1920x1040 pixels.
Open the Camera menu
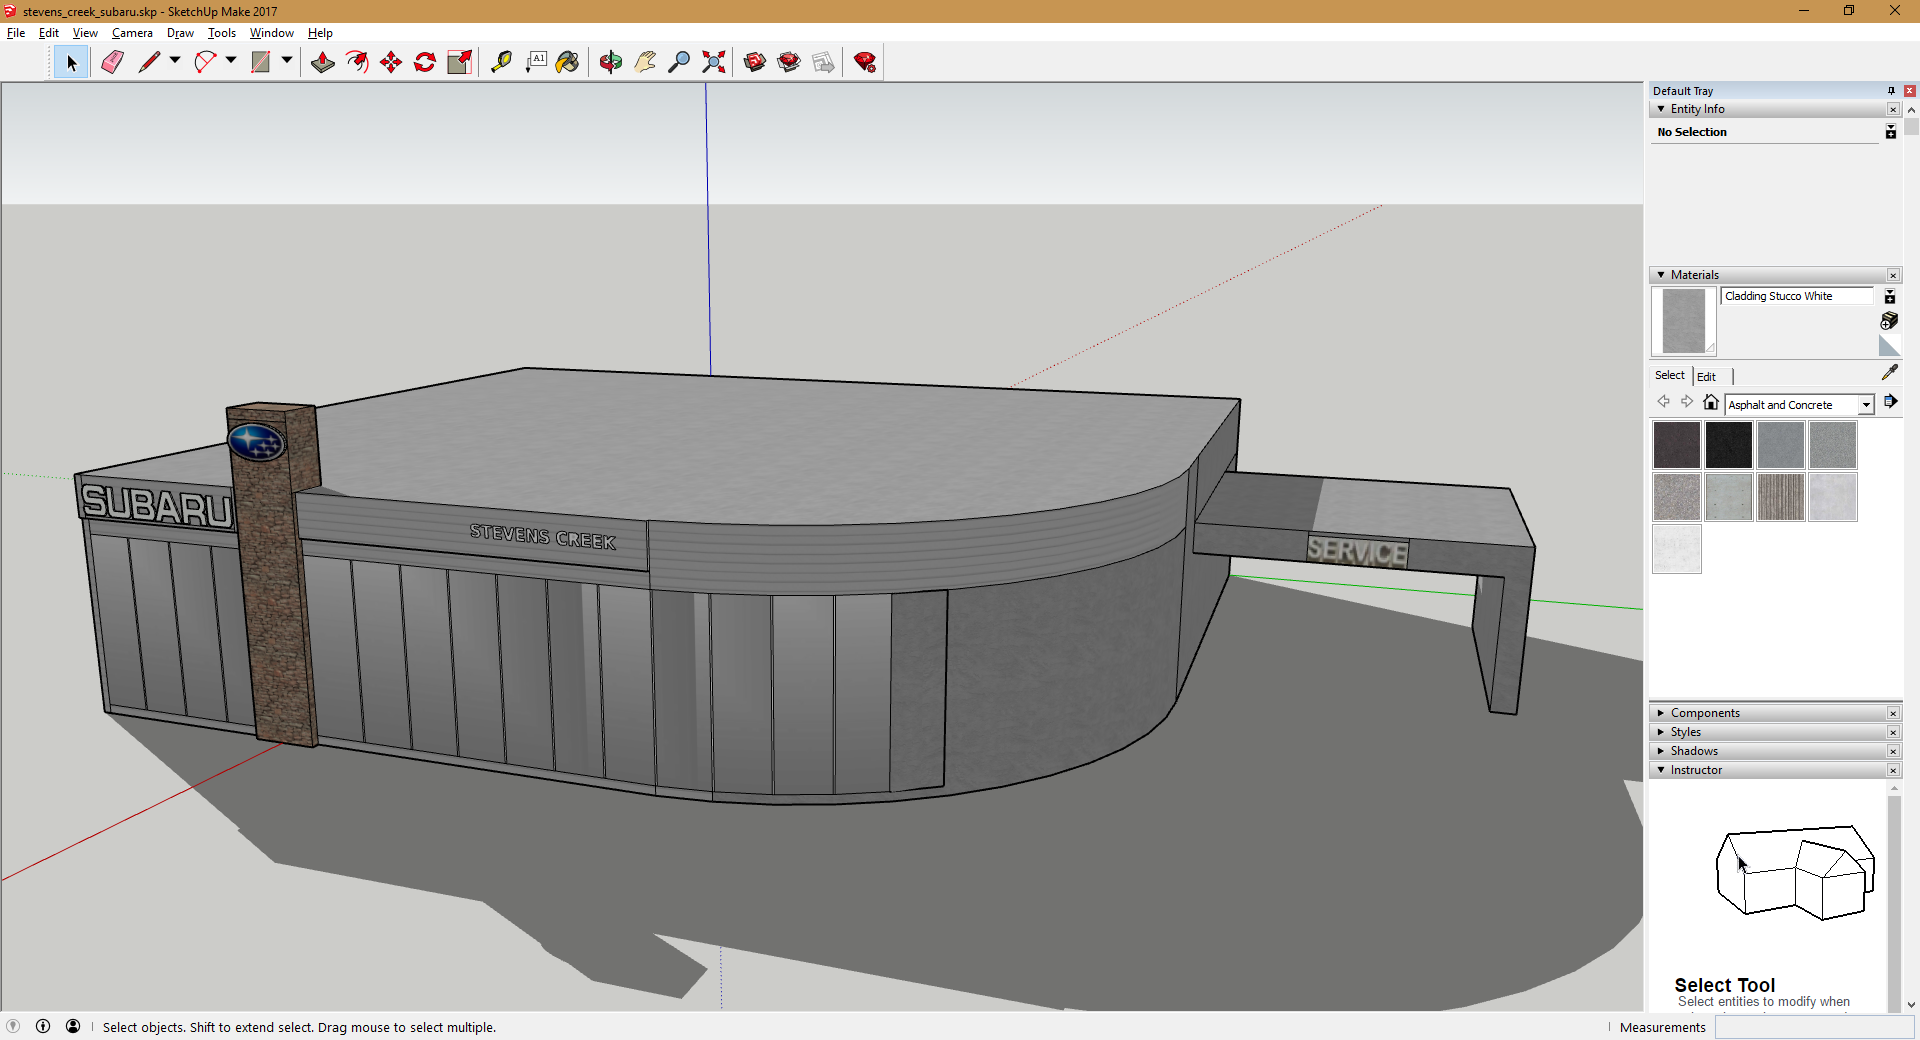pos(132,33)
